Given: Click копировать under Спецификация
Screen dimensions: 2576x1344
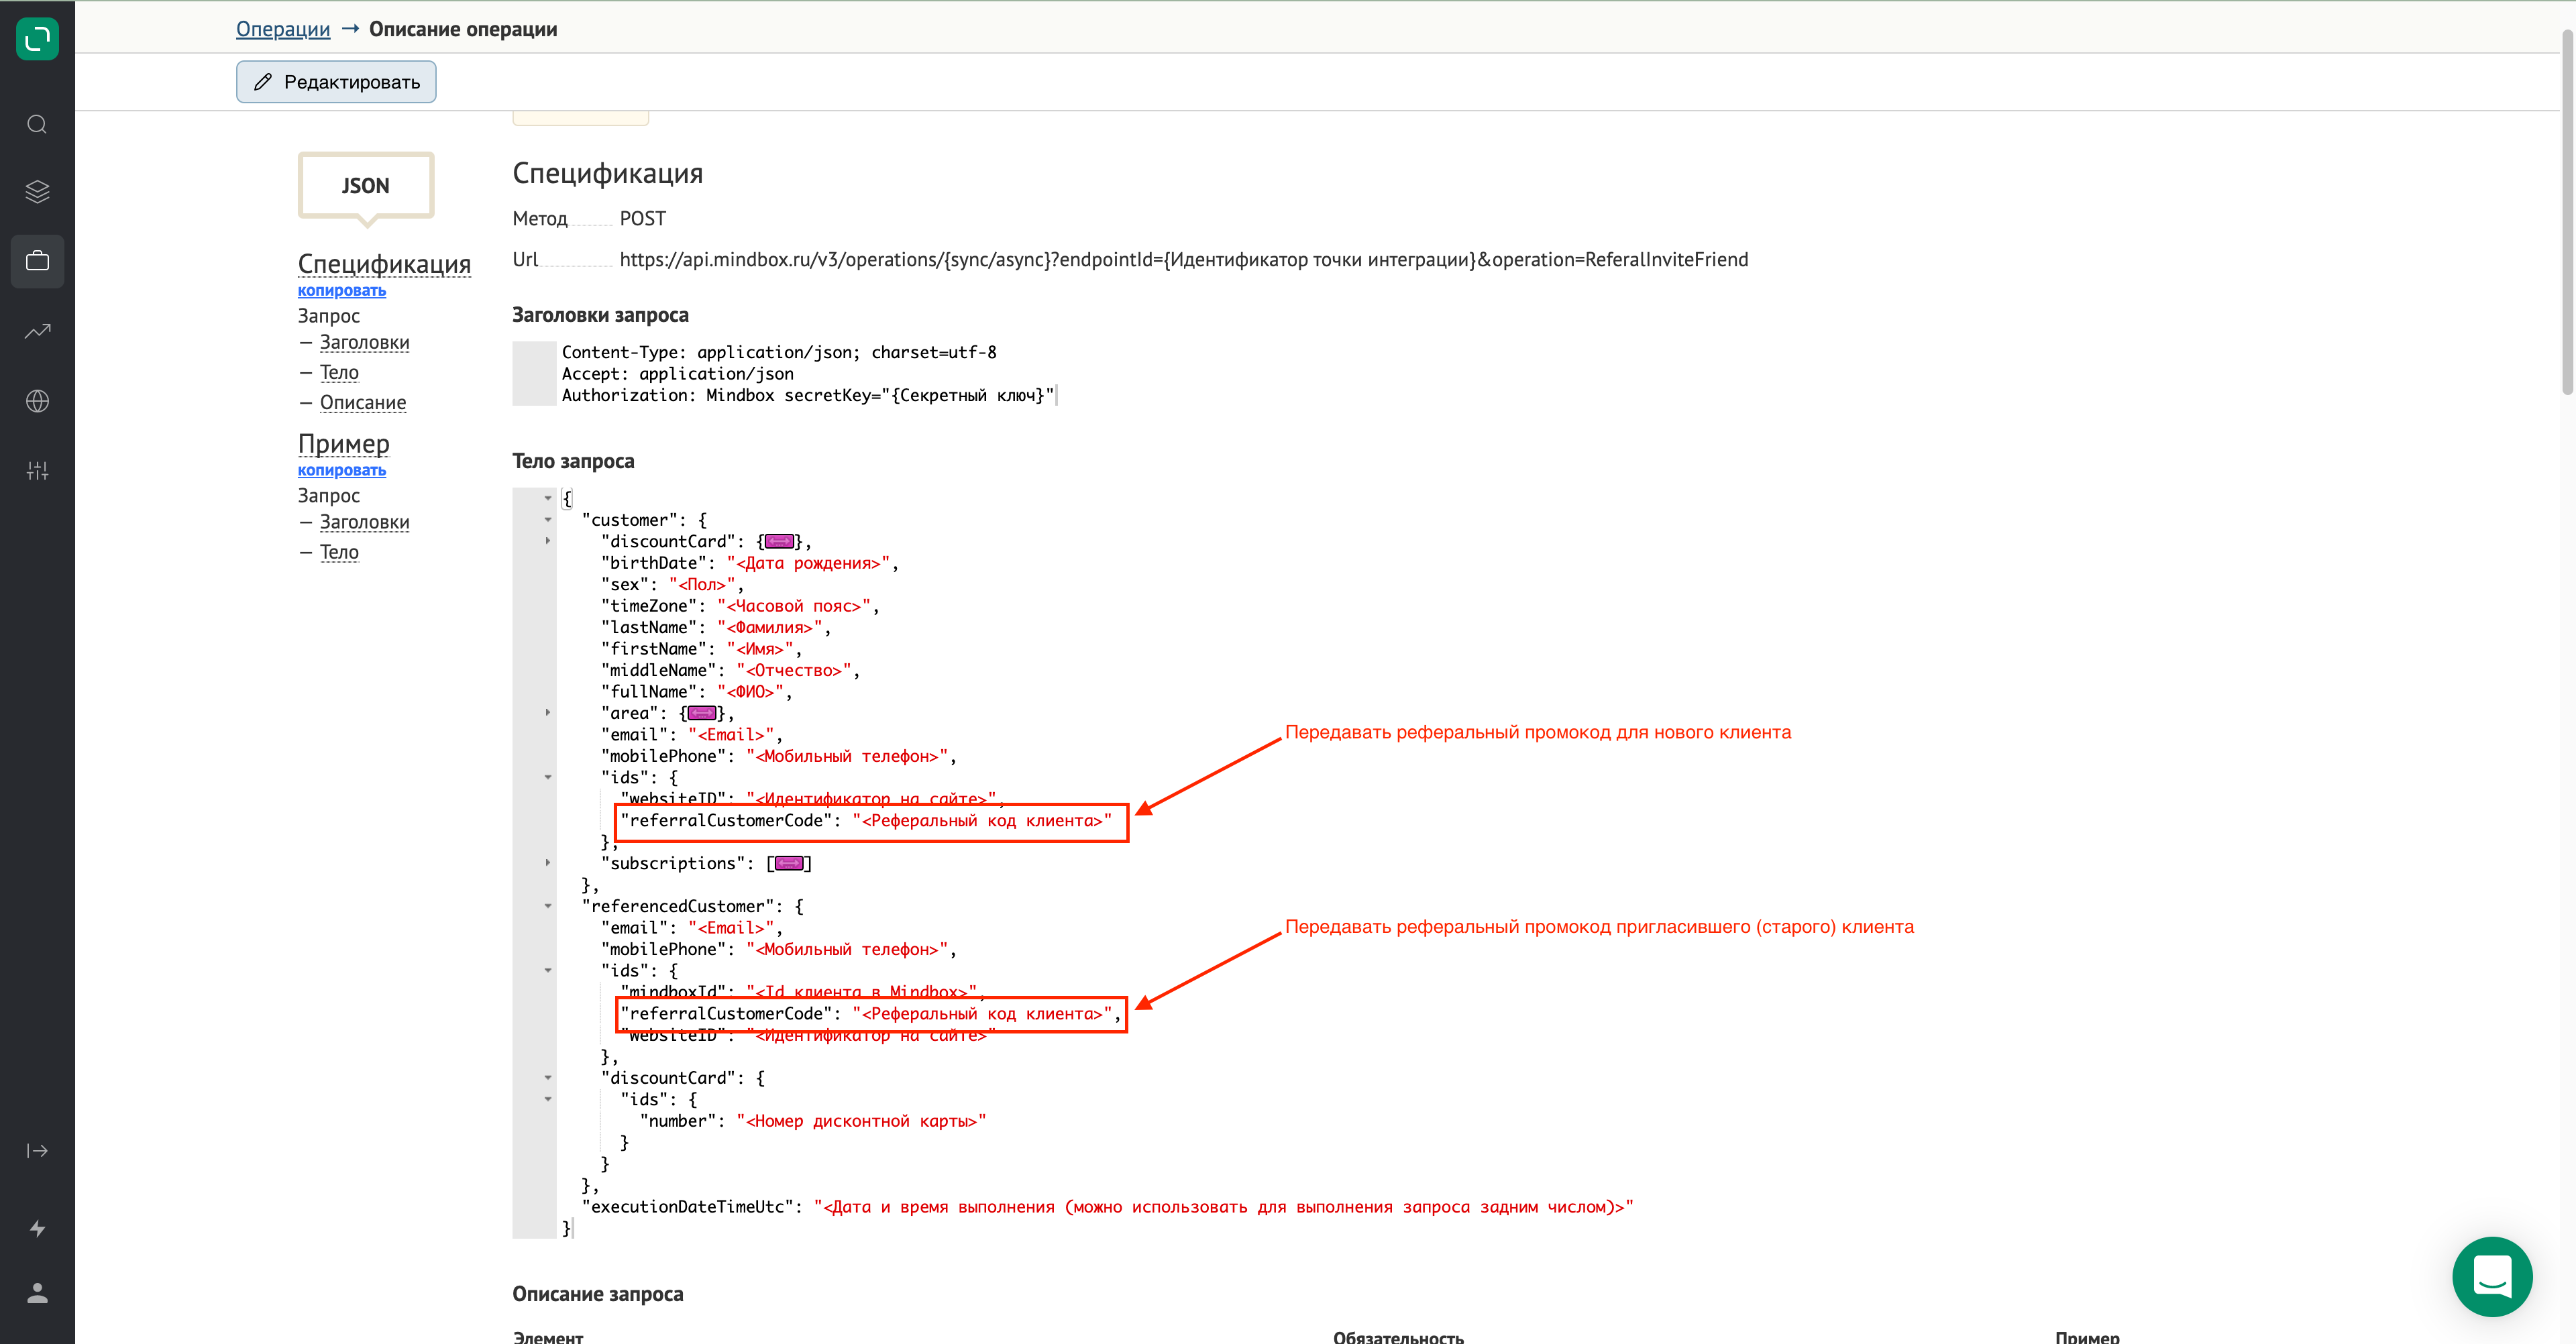Looking at the screenshot, I should coord(342,290).
